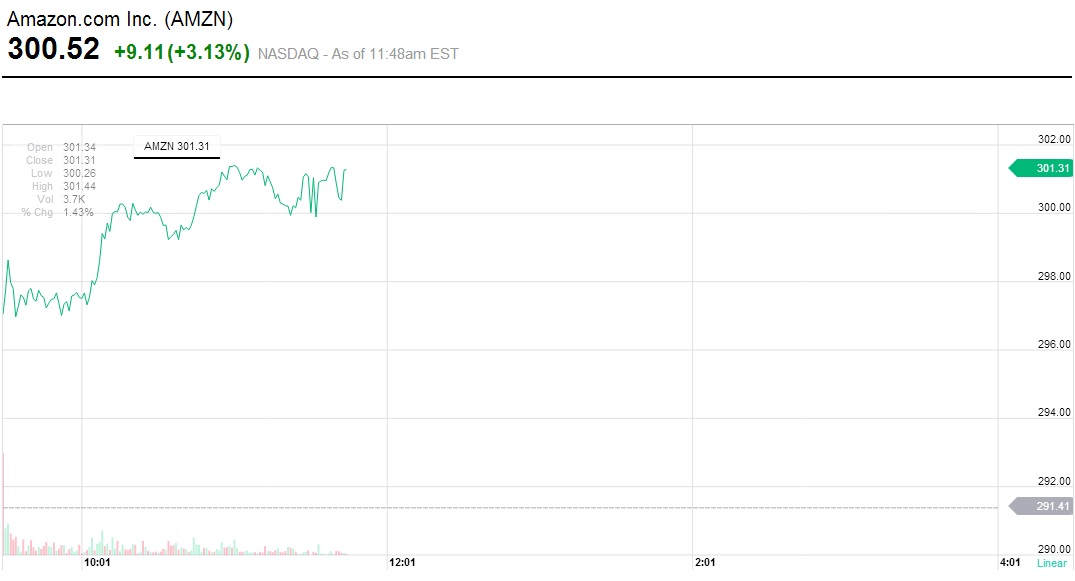
Task: Click the High 301.44 legend entry
Action: [x=62, y=186]
